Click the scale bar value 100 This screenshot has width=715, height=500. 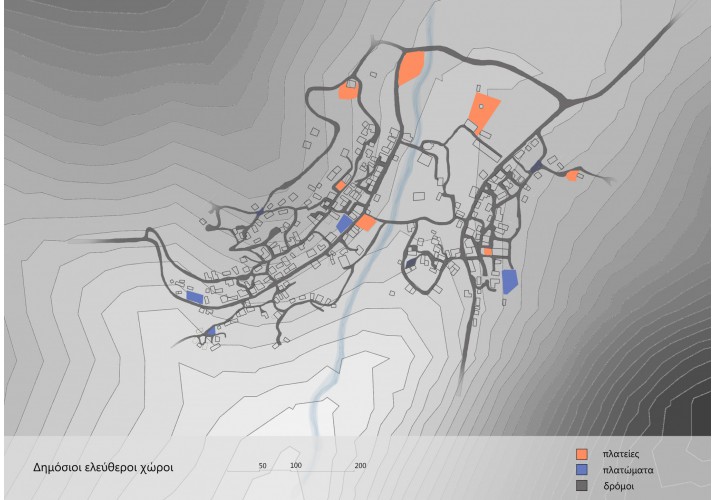(x=296, y=466)
